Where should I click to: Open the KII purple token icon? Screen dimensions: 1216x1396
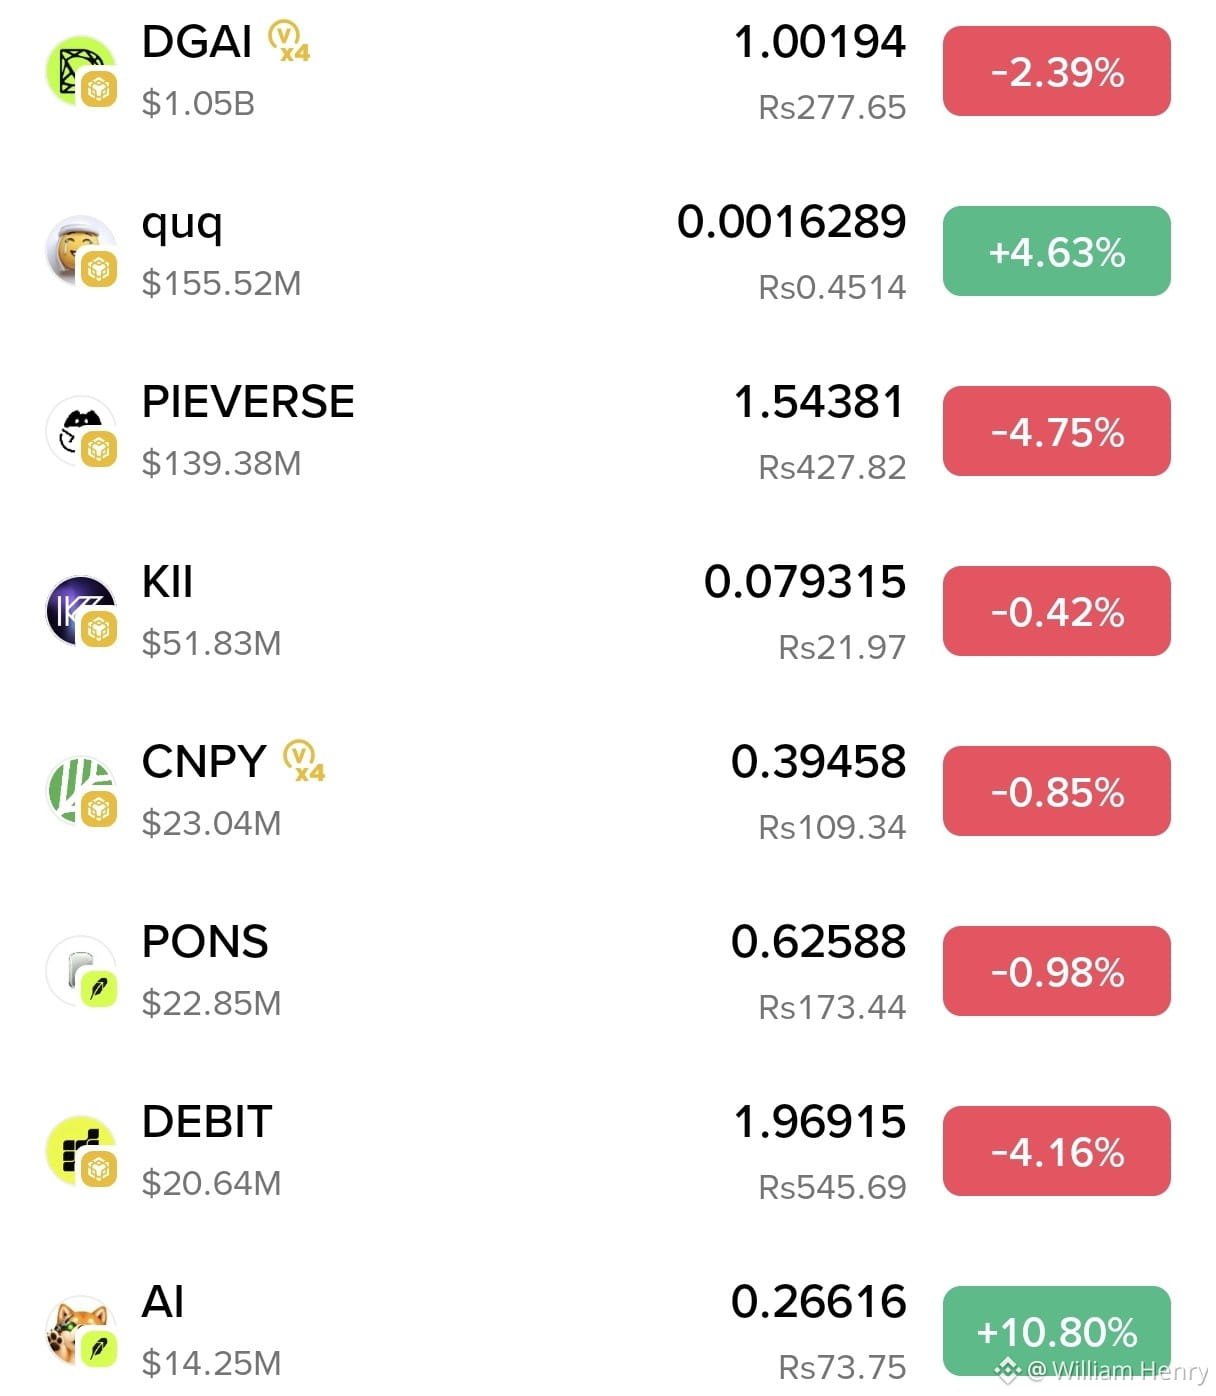[x=81, y=611]
